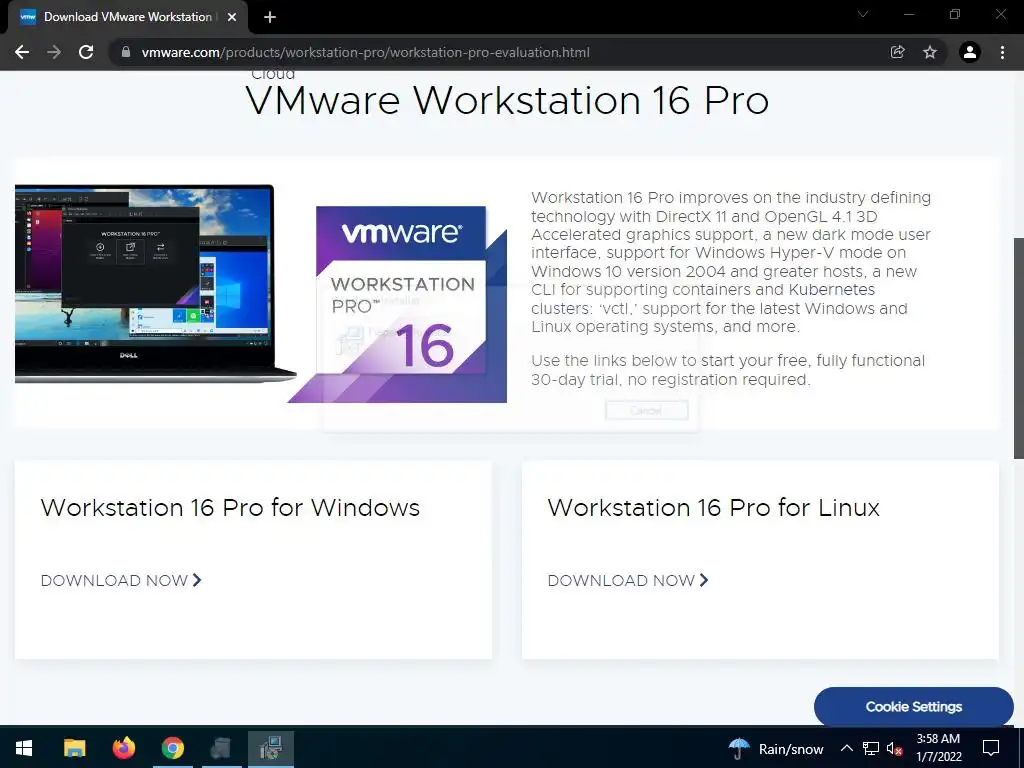The width and height of the screenshot is (1024, 768).
Task: Open File Explorer from taskbar
Action: pos(74,748)
